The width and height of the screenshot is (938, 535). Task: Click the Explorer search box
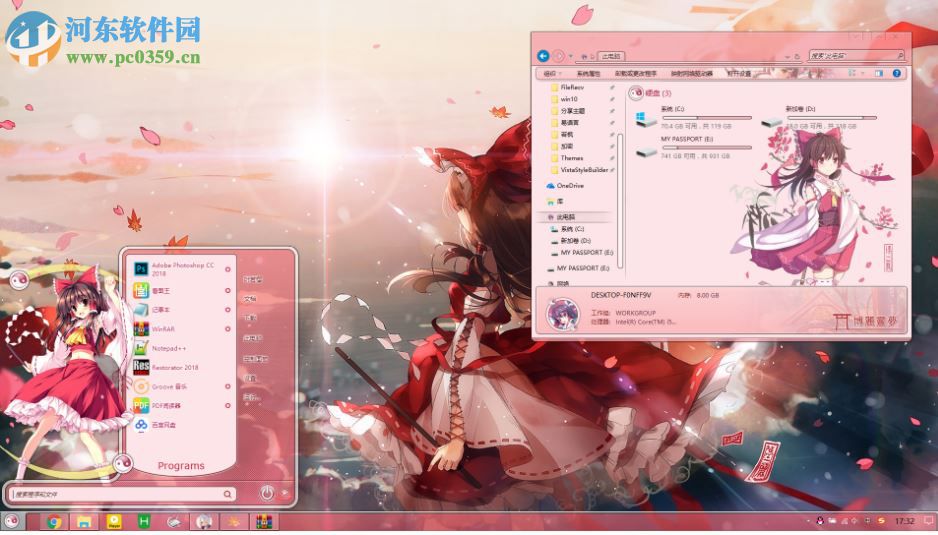[856, 56]
